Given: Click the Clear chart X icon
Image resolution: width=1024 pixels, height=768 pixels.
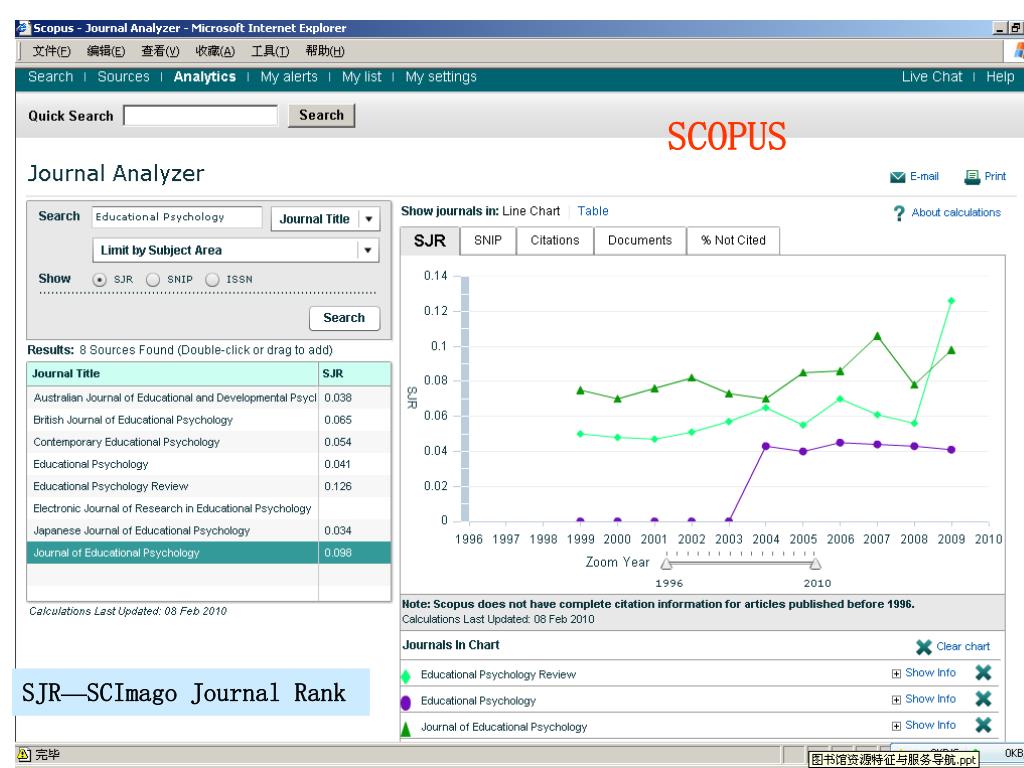Looking at the screenshot, I should click(x=923, y=647).
